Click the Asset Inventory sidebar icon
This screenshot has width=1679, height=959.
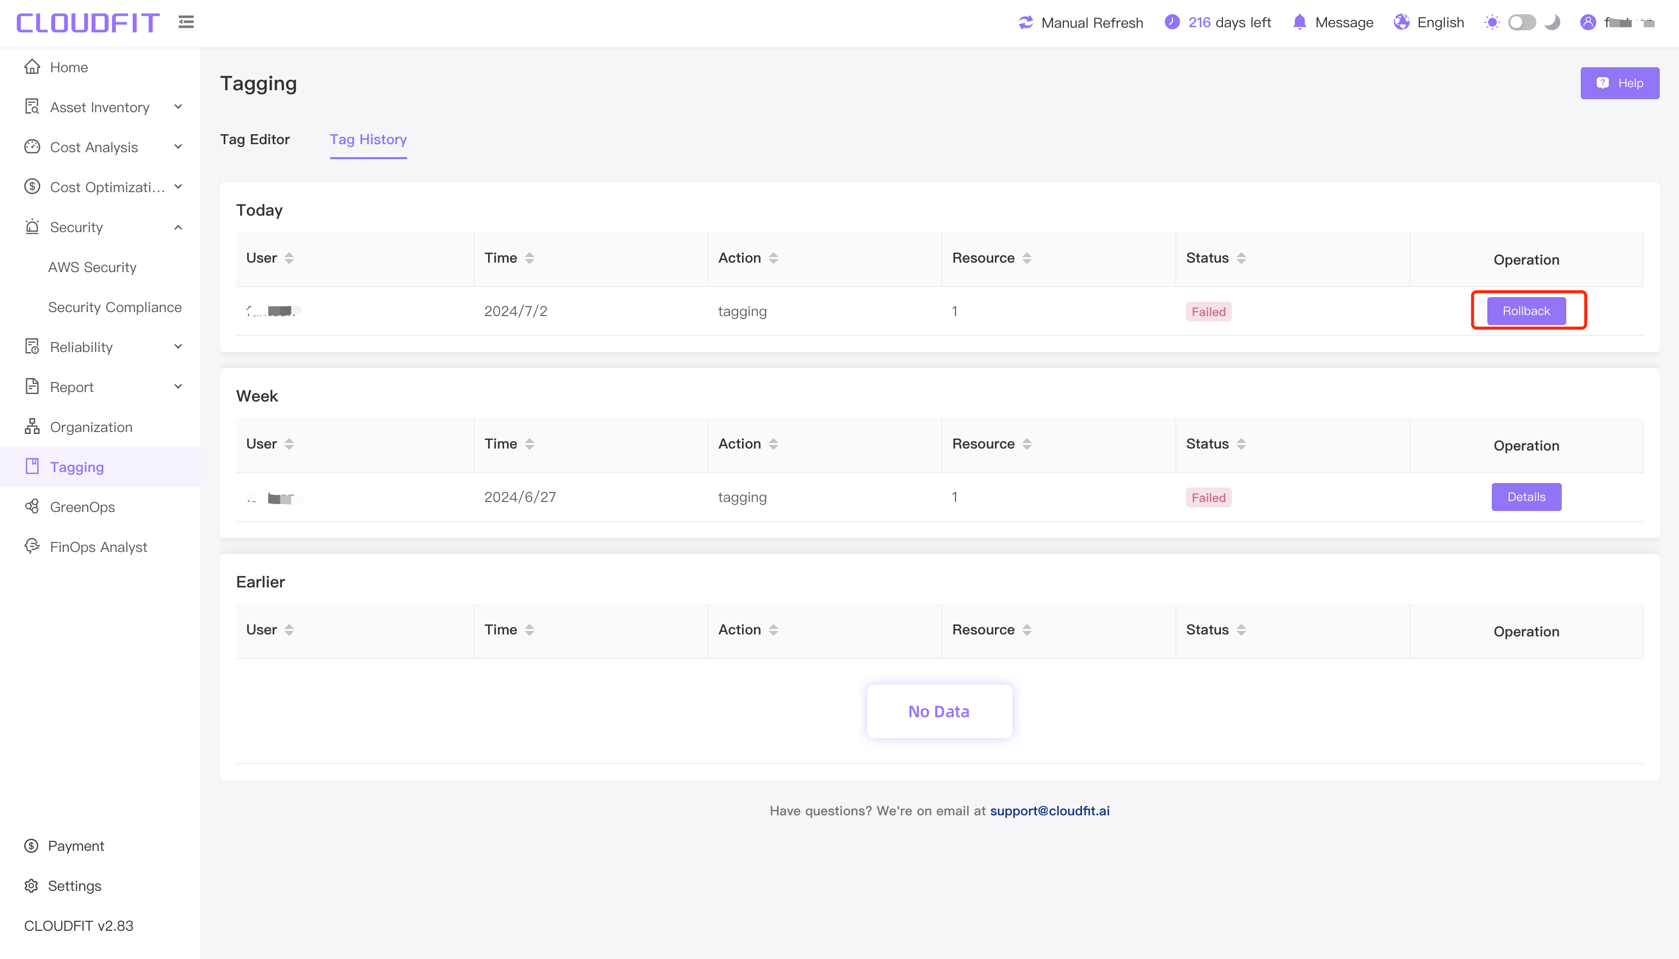[32, 107]
